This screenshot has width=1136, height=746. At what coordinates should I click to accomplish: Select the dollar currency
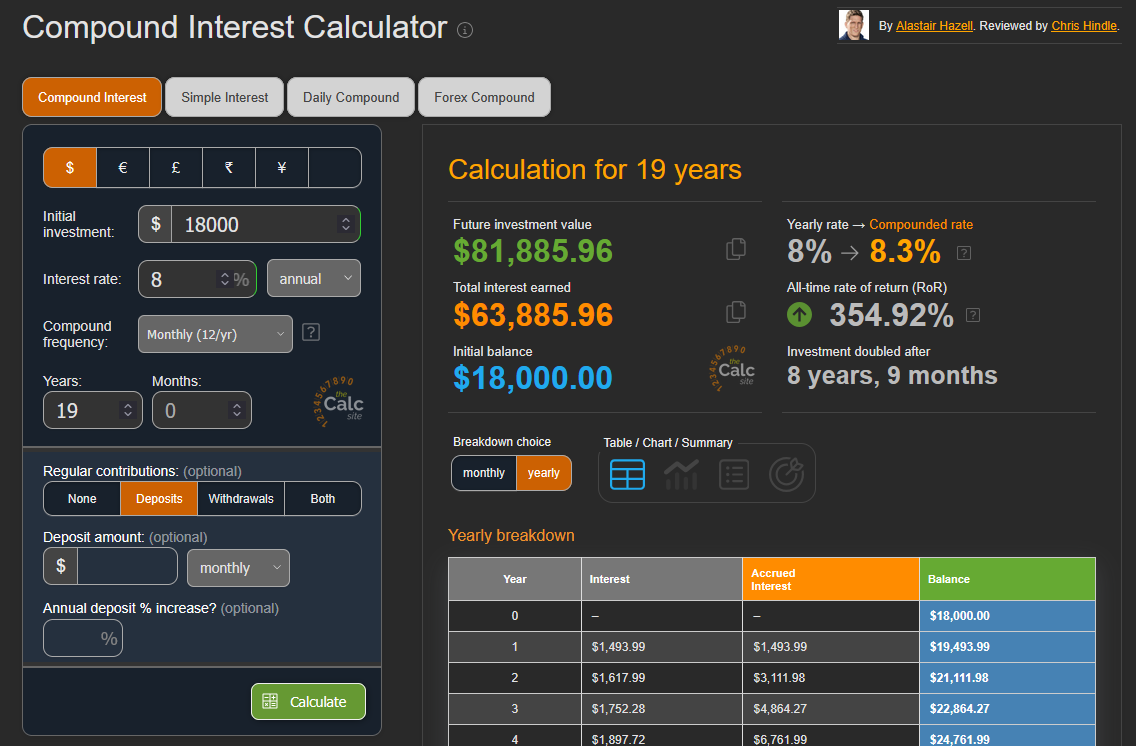coord(70,167)
